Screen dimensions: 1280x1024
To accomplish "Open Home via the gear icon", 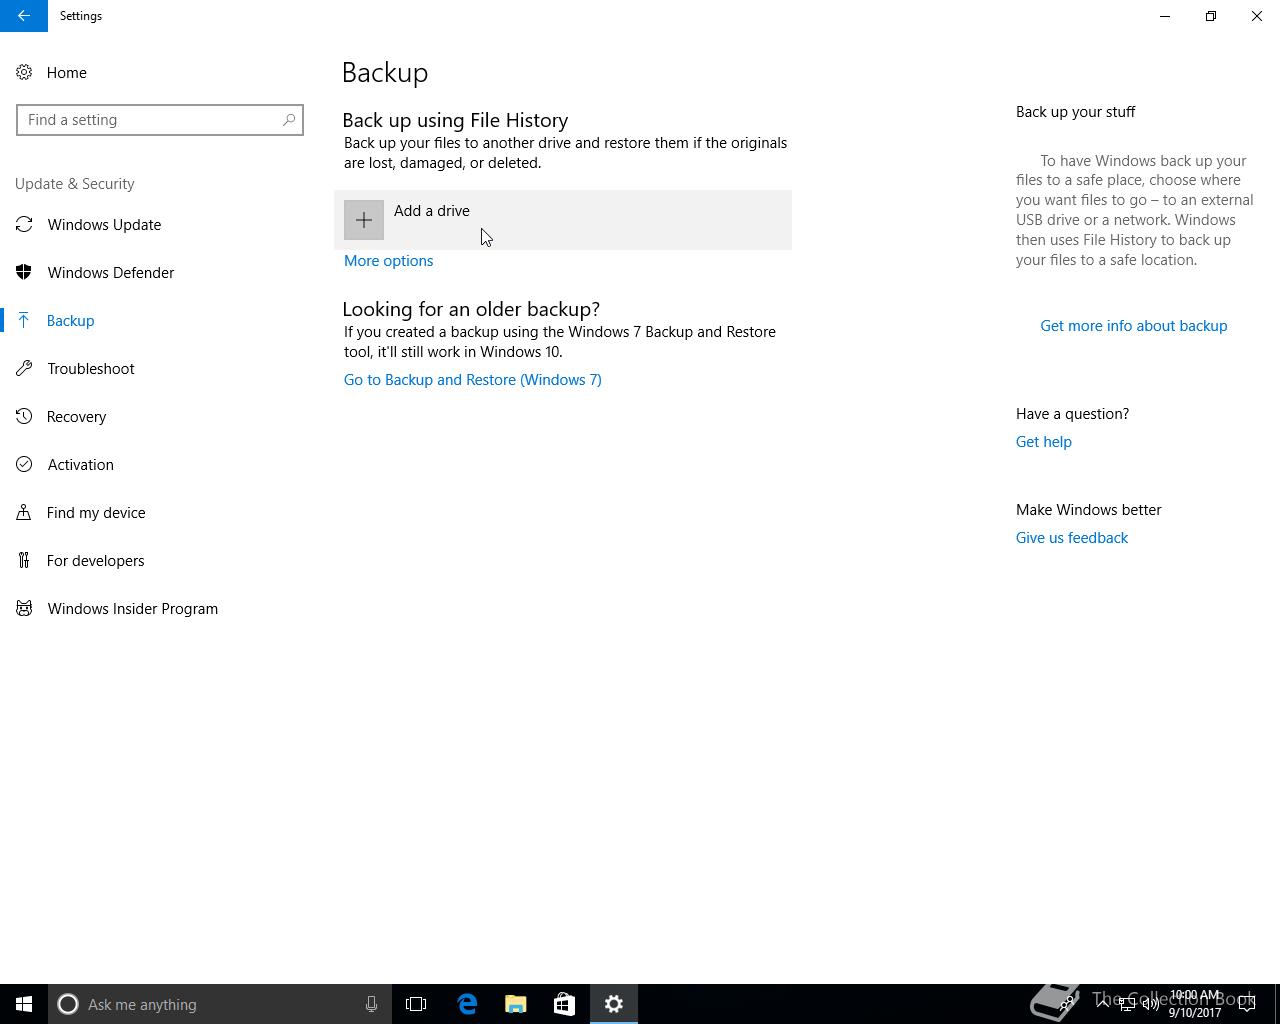I will coord(24,73).
